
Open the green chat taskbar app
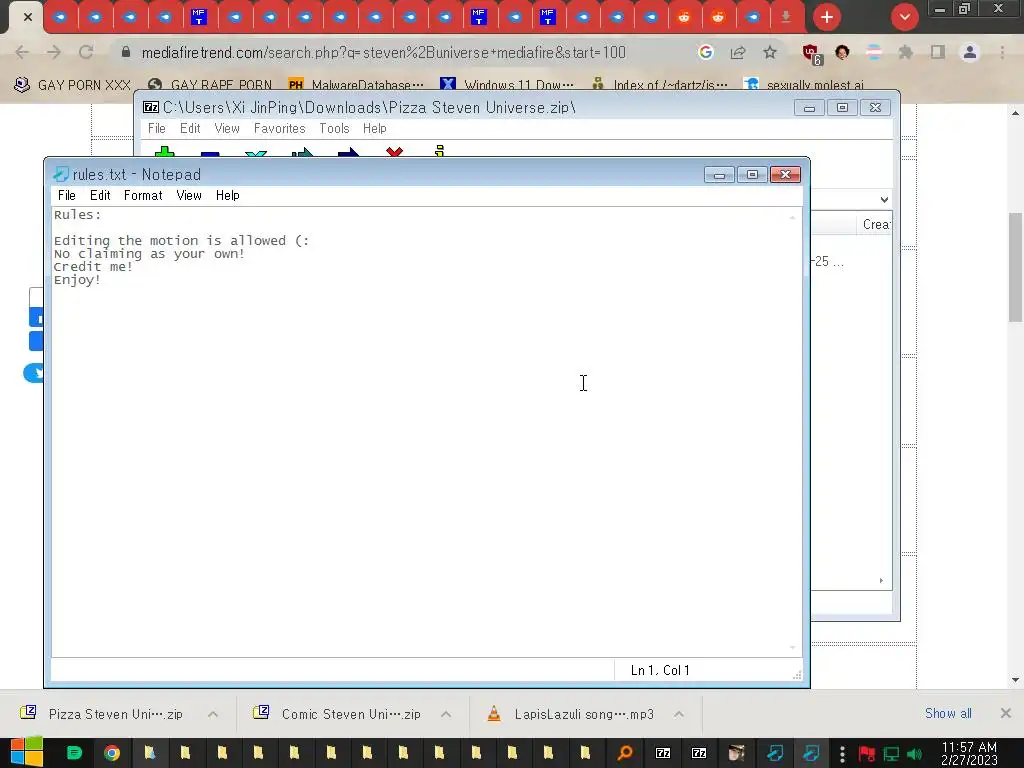click(x=74, y=753)
